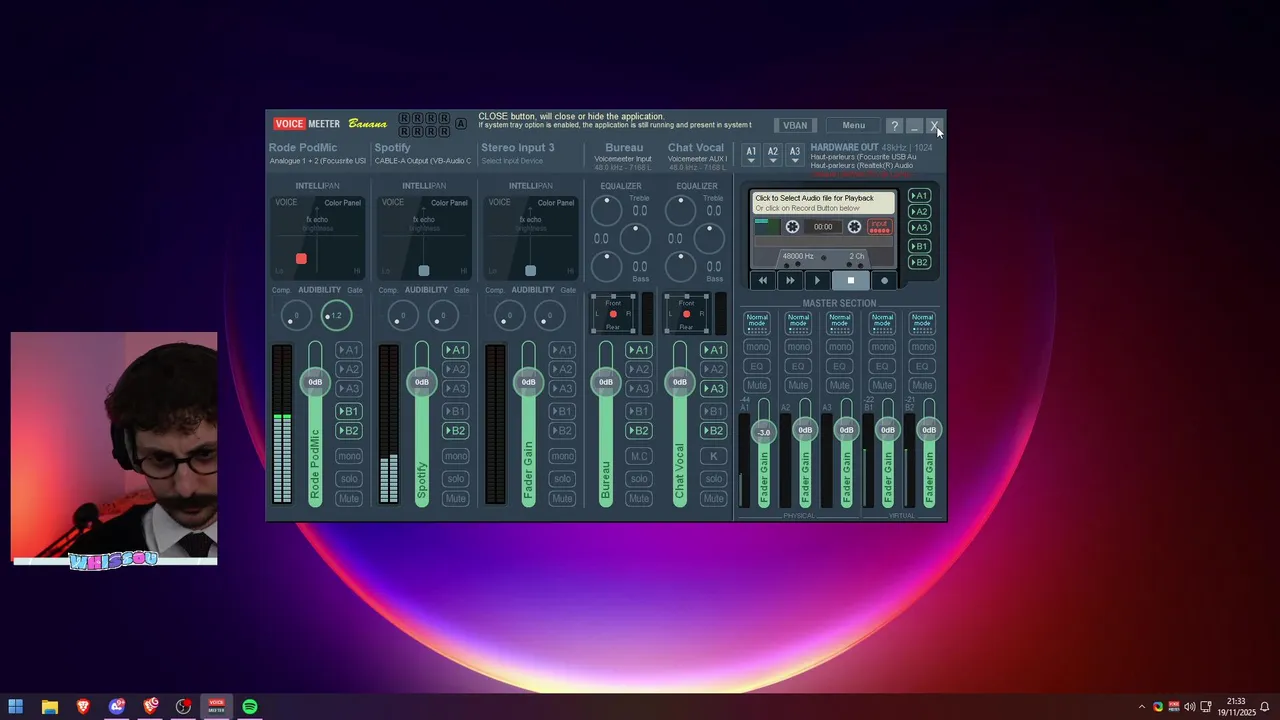Mute the A1 master bus
1280x720 pixels.
(x=757, y=385)
